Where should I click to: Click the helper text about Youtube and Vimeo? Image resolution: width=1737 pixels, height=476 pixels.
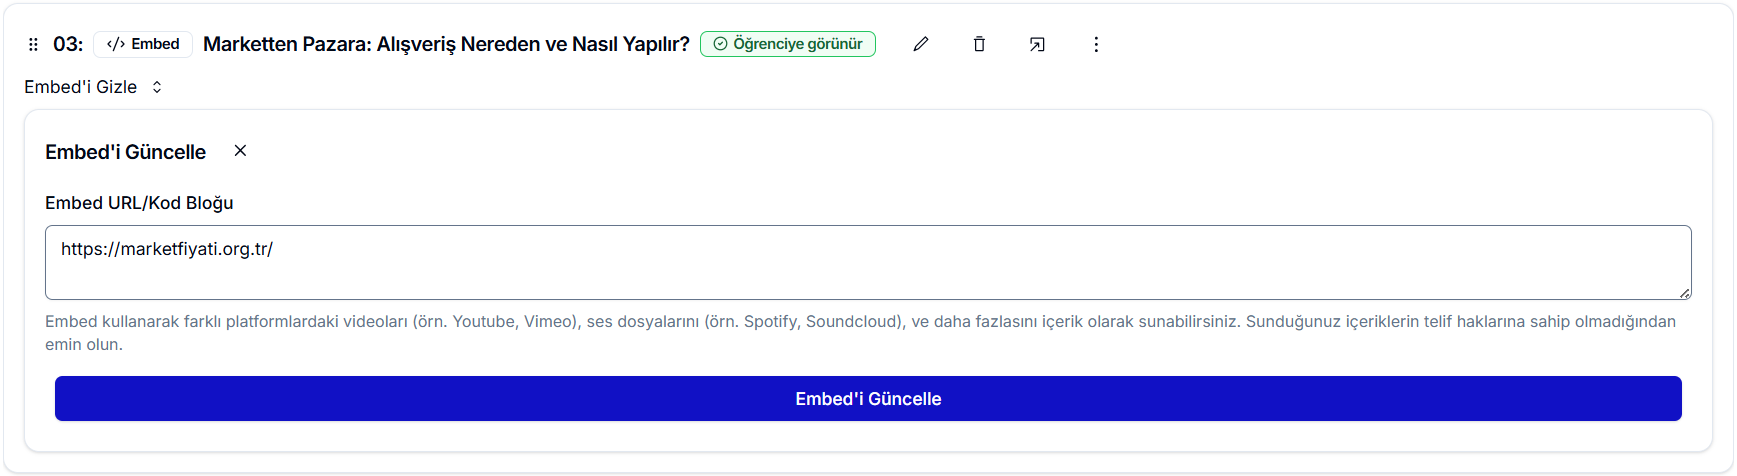tap(860, 333)
